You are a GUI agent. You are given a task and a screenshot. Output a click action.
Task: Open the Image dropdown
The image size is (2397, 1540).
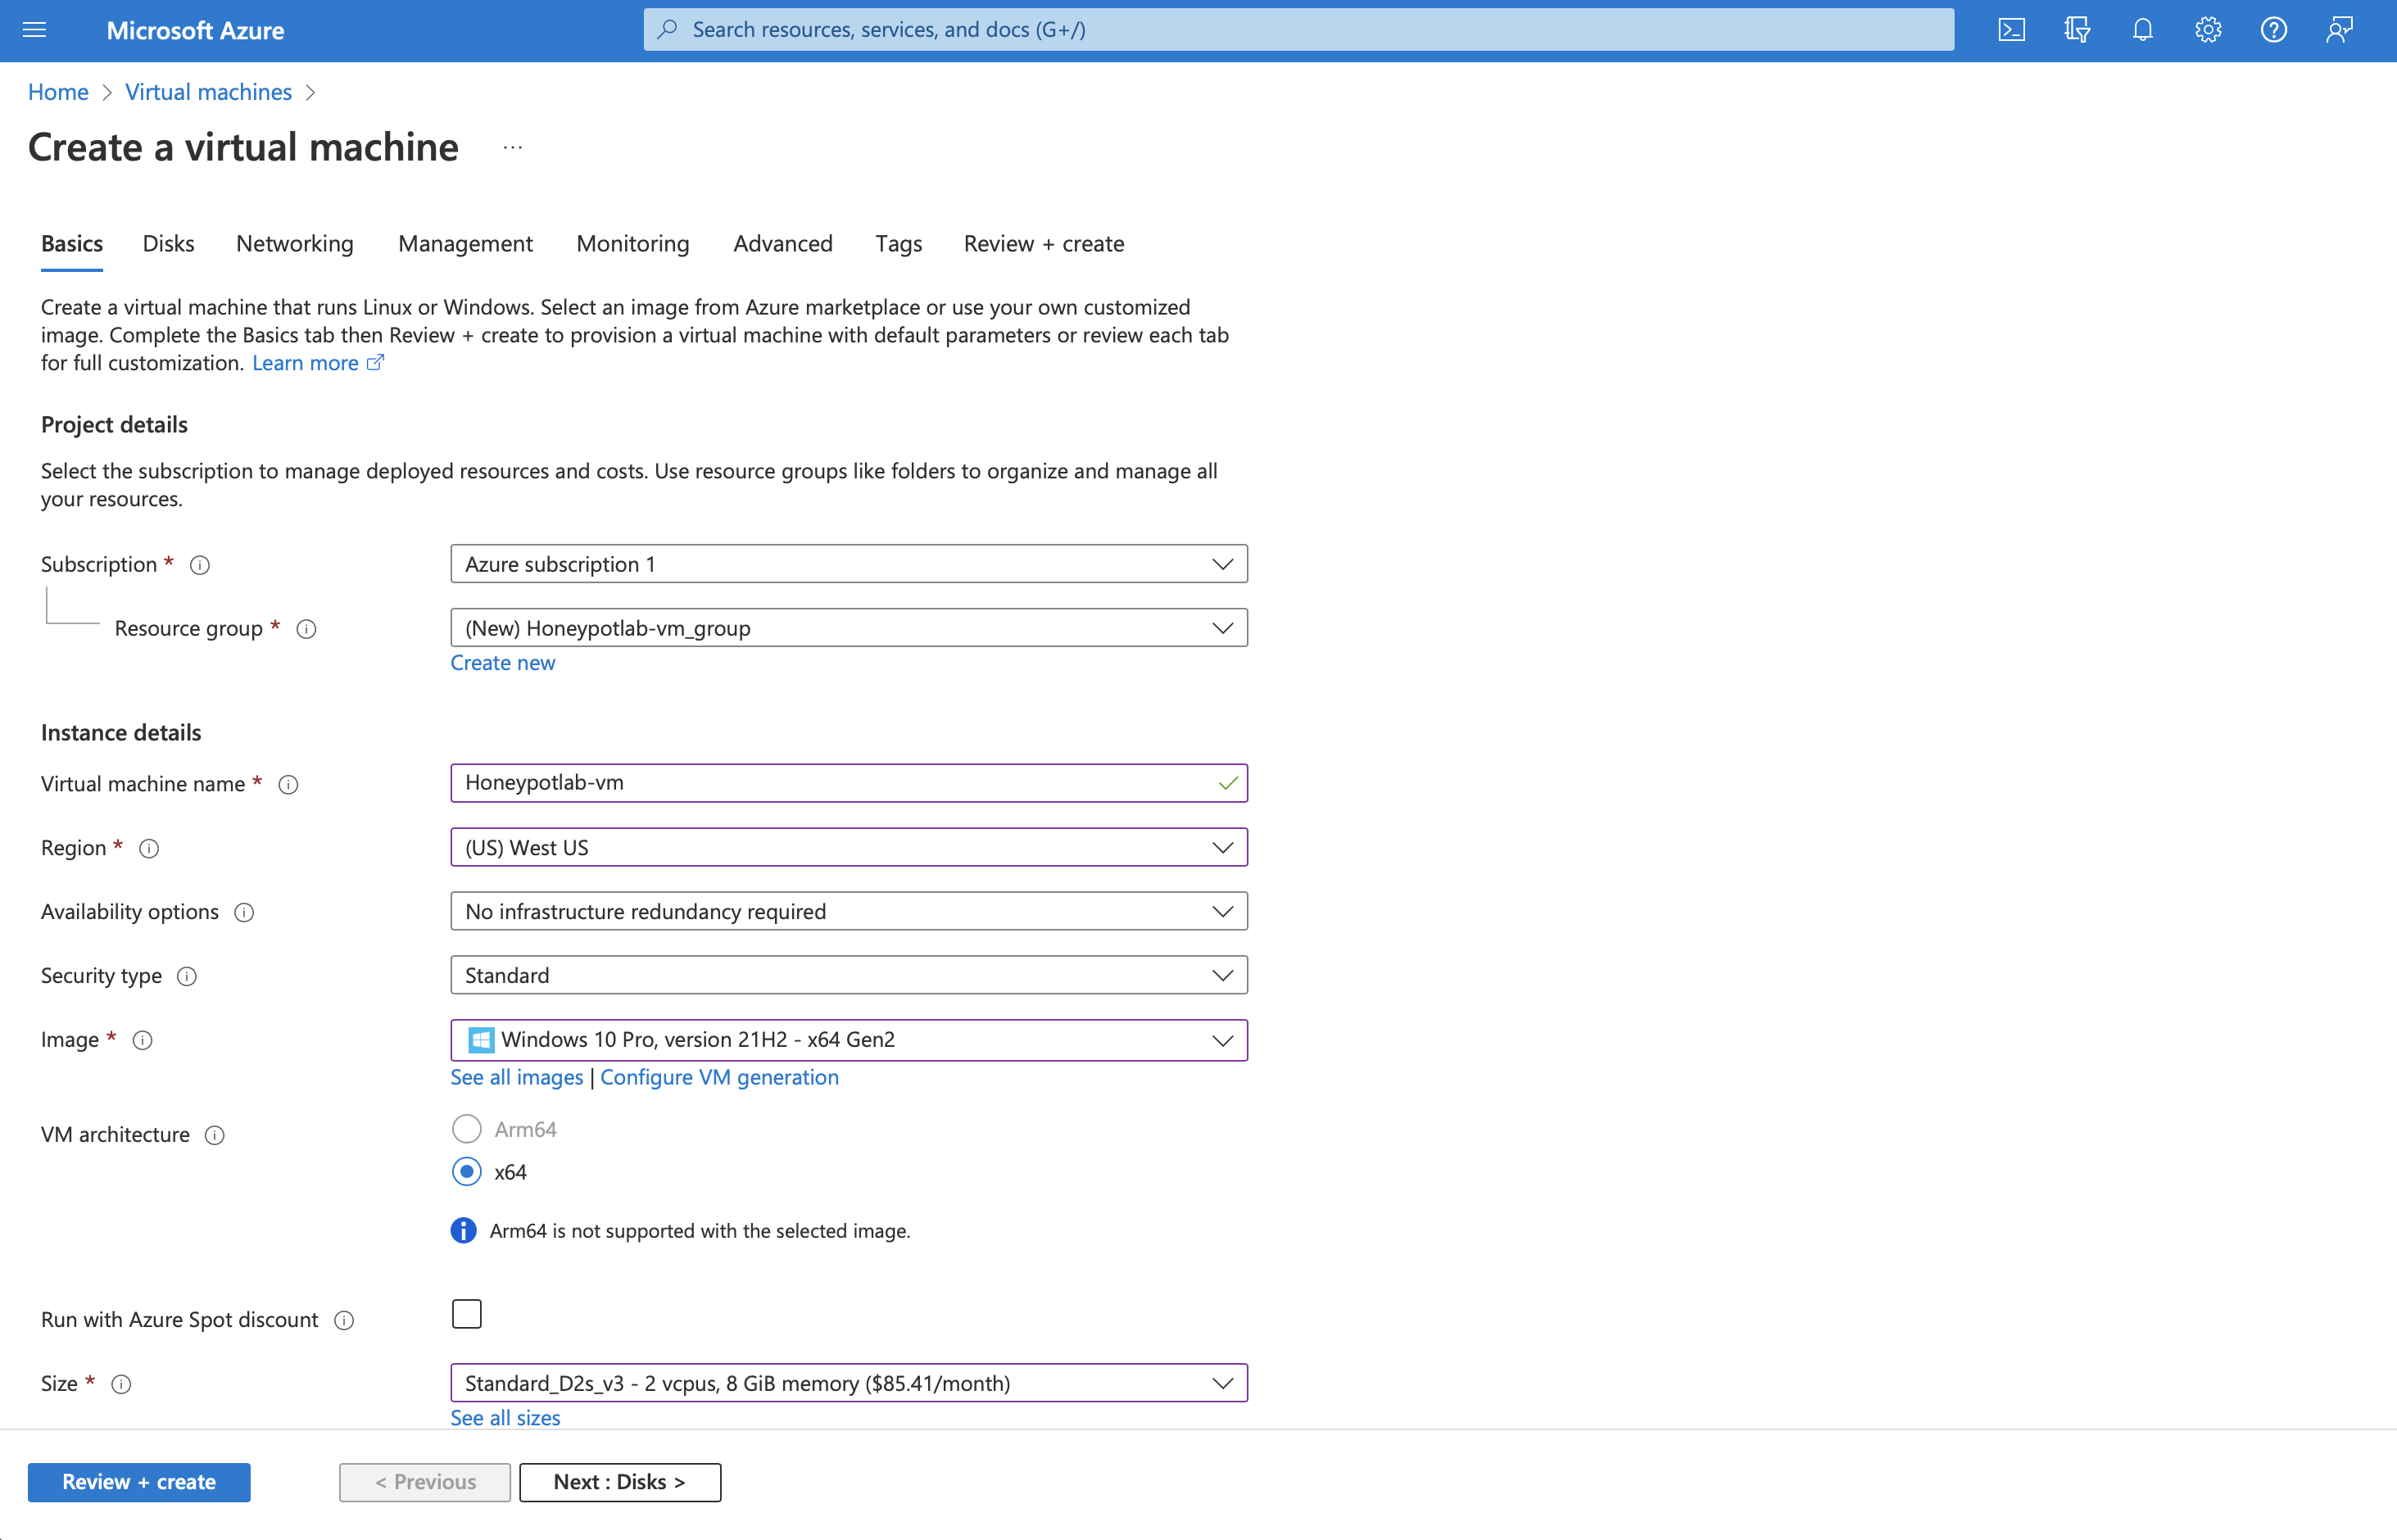point(849,1040)
